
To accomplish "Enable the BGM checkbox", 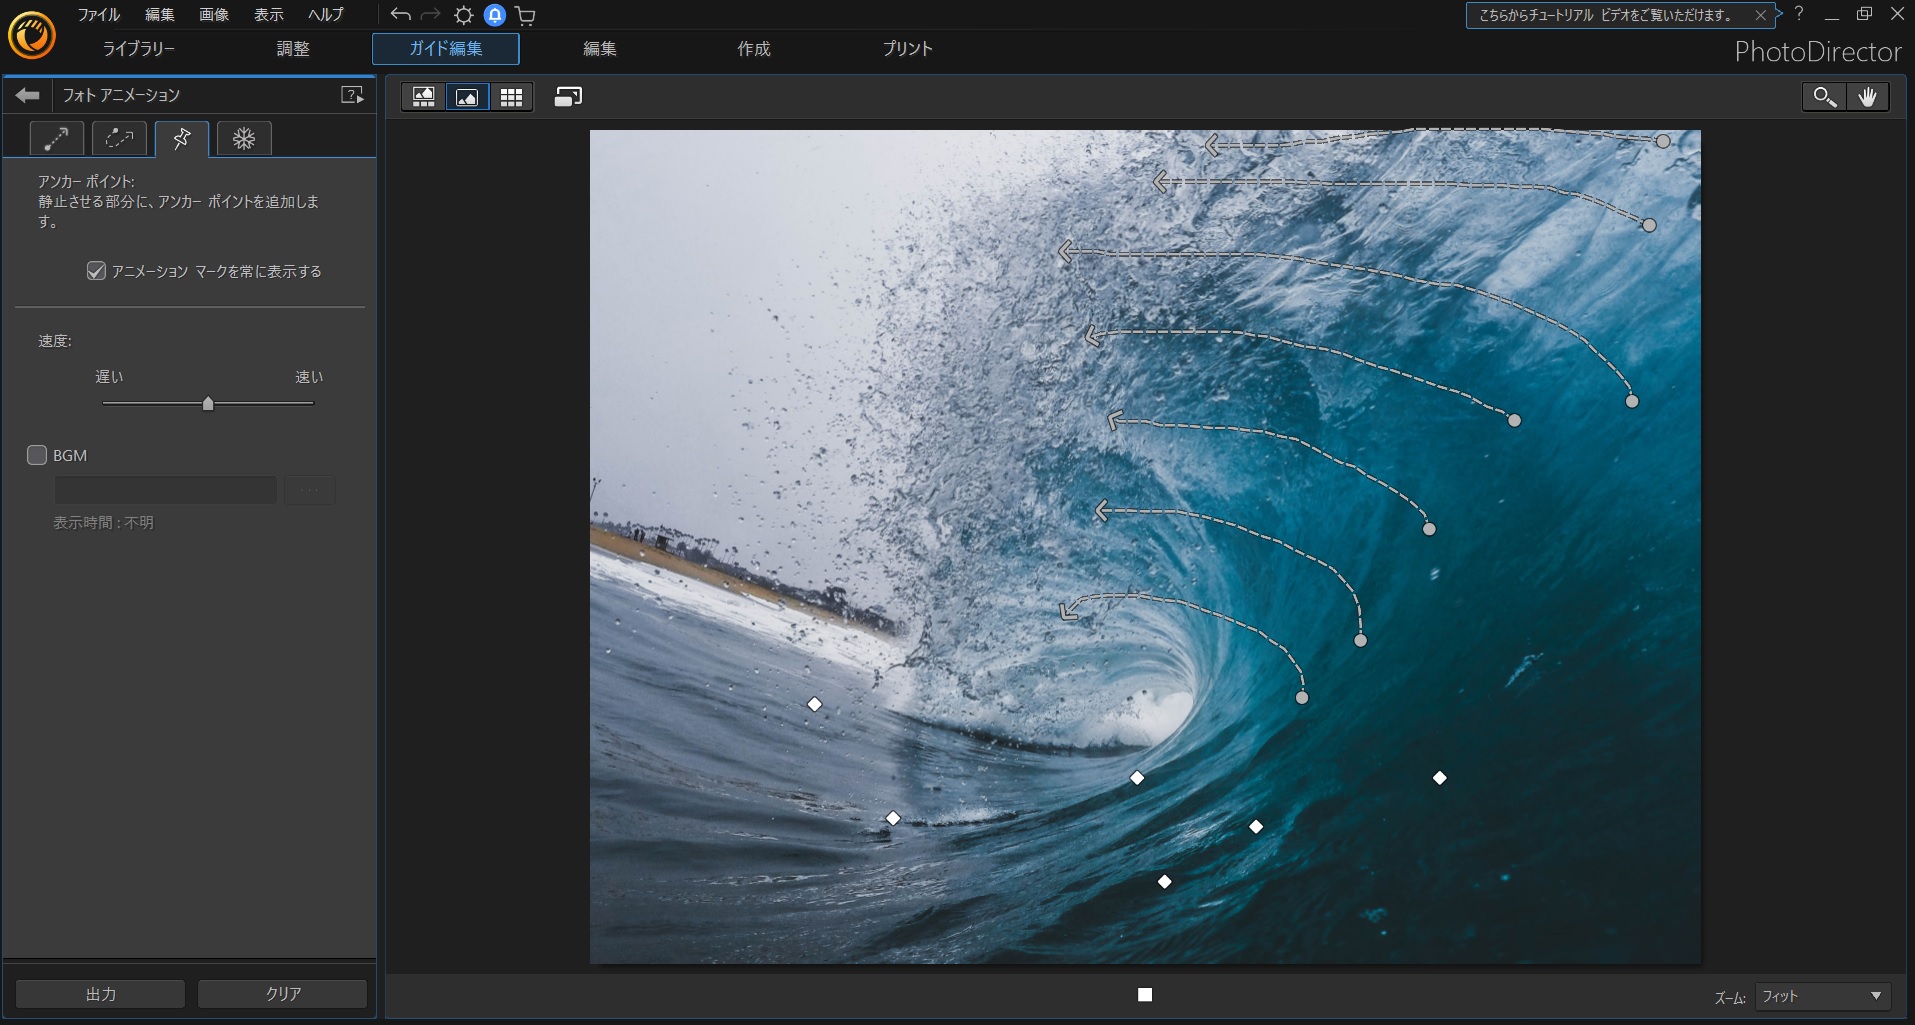I will pyautogui.click(x=37, y=455).
